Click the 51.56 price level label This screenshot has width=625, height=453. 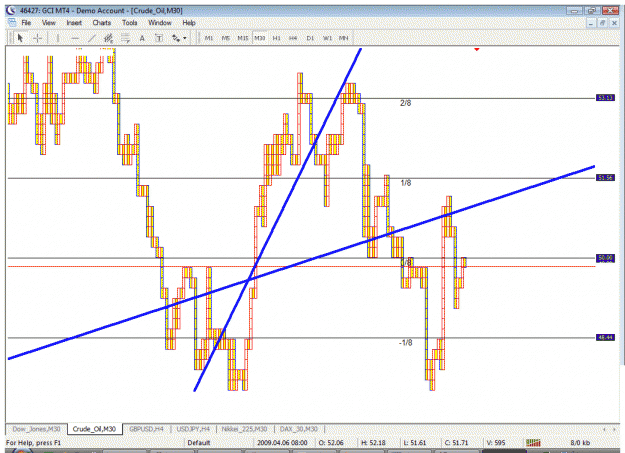(605, 177)
